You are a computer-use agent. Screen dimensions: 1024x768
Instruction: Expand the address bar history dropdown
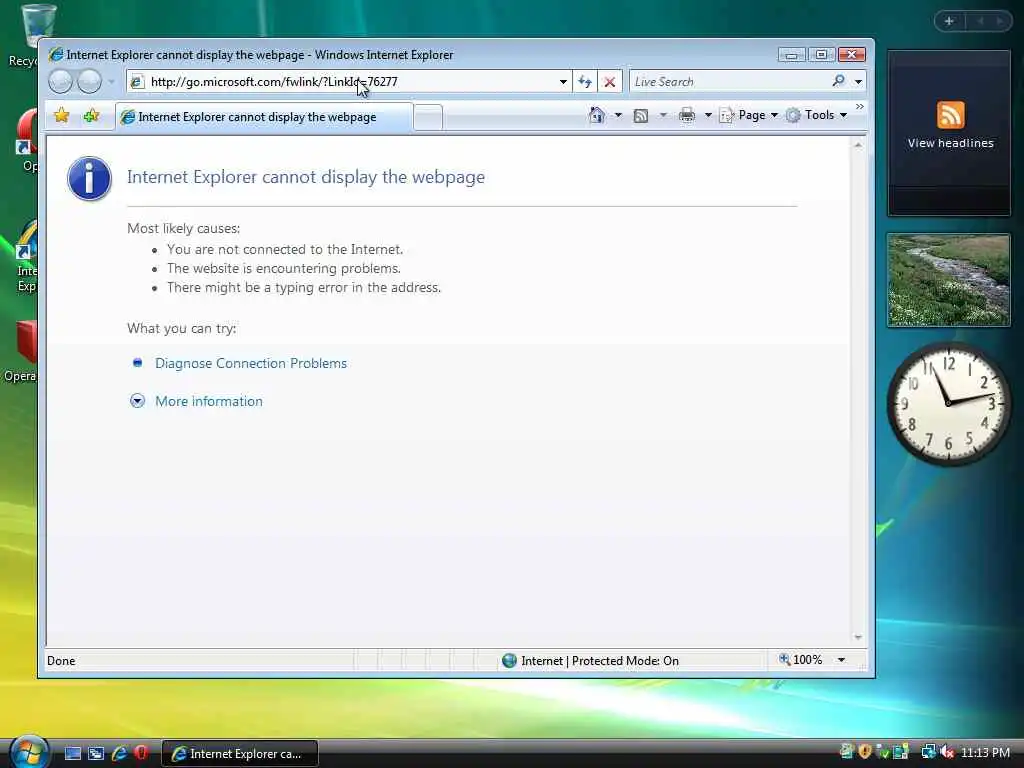pos(563,82)
